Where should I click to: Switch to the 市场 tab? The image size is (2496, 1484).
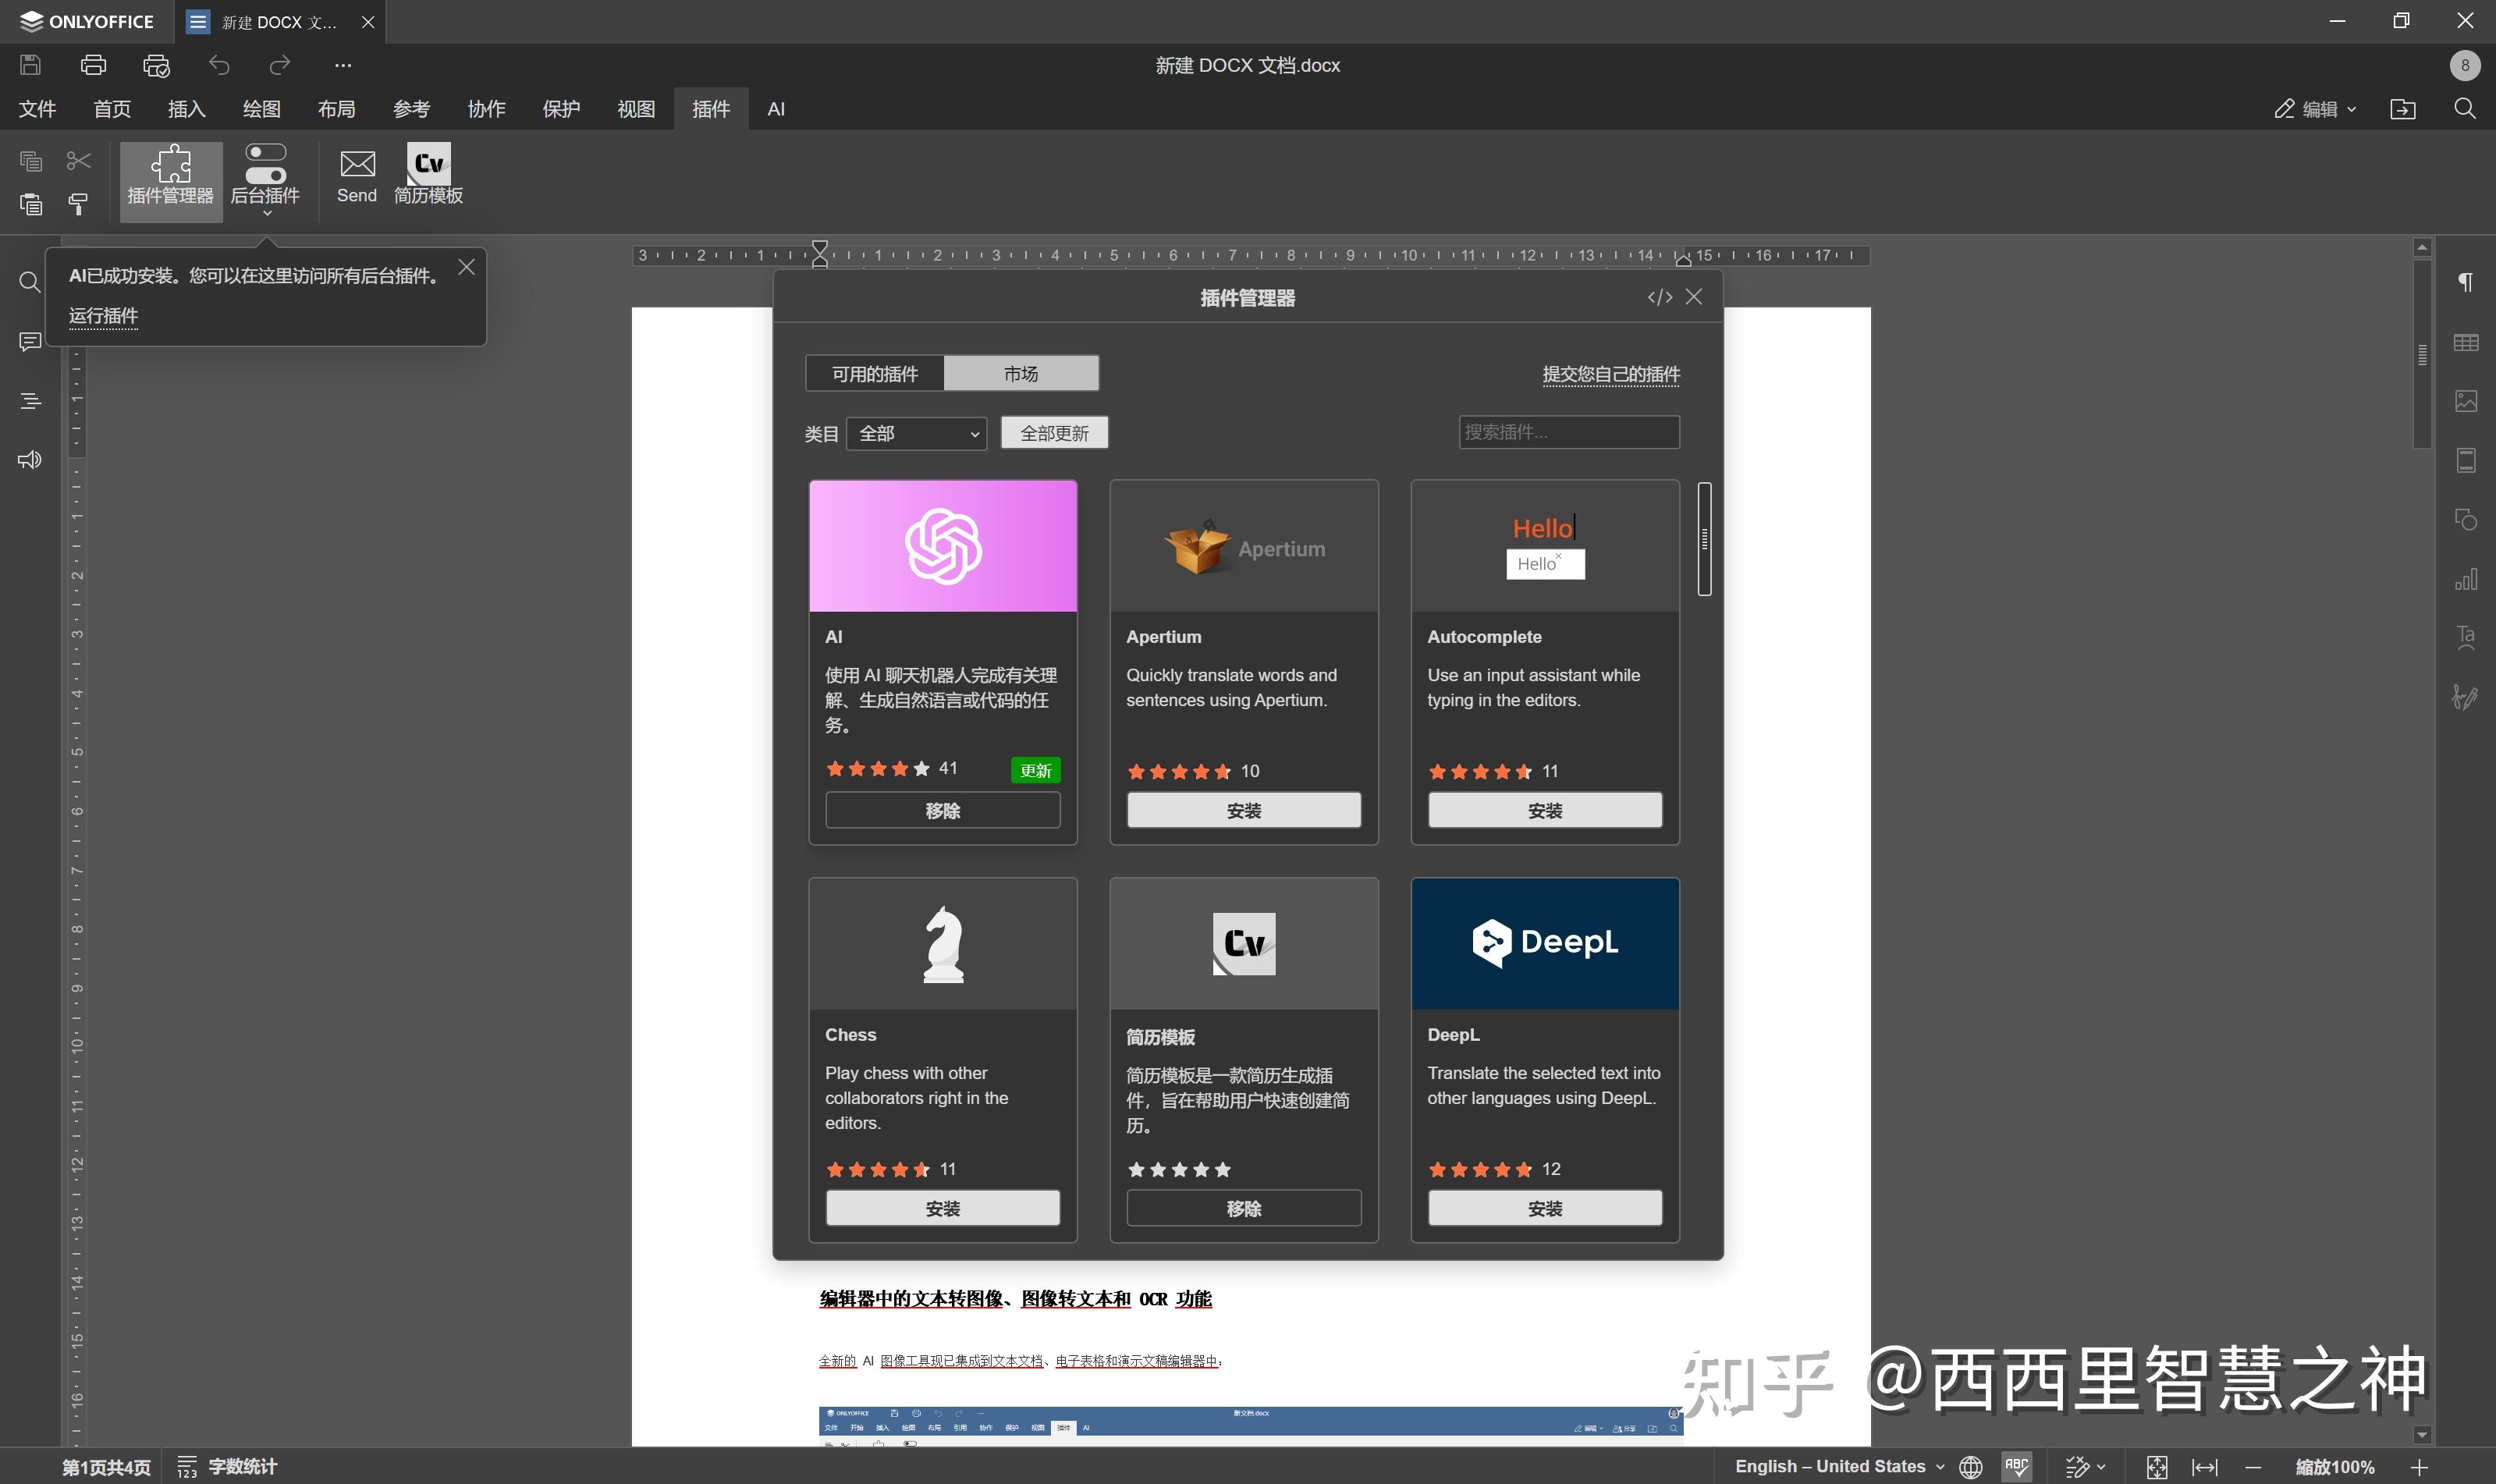click(x=1021, y=372)
